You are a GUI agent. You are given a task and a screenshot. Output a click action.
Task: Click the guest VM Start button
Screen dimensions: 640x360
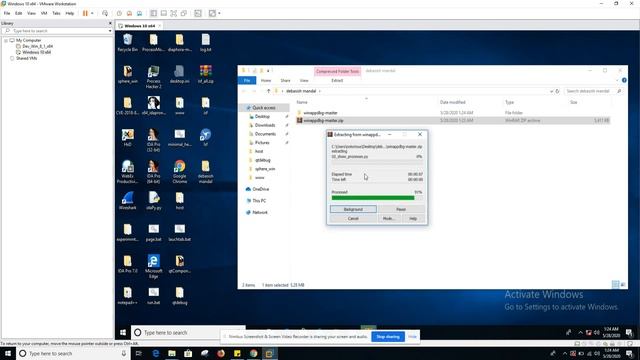[123, 333]
